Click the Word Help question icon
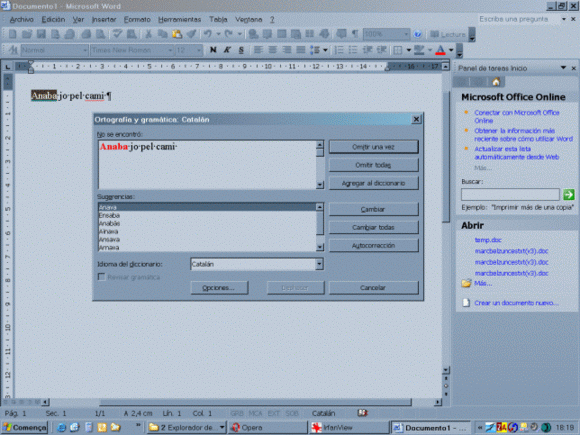Image resolution: width=580 pixels, height=435 pixels. pyautogui.click(x=418, y=34)
